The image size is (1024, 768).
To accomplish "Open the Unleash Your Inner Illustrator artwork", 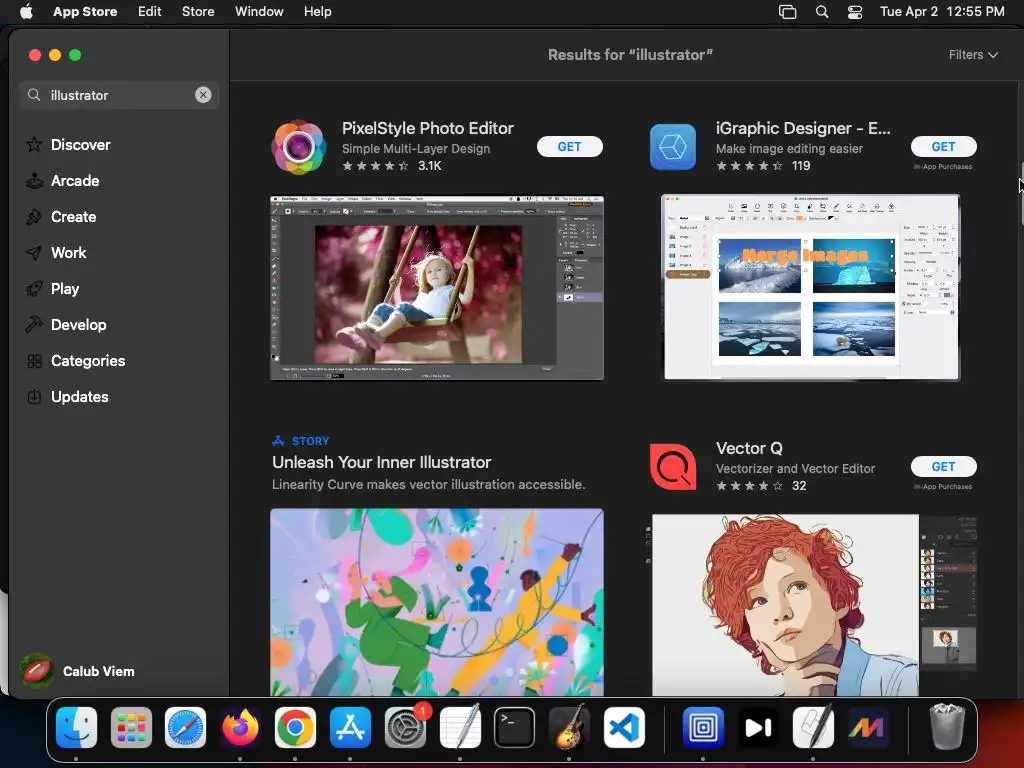I will click(437, 602).
